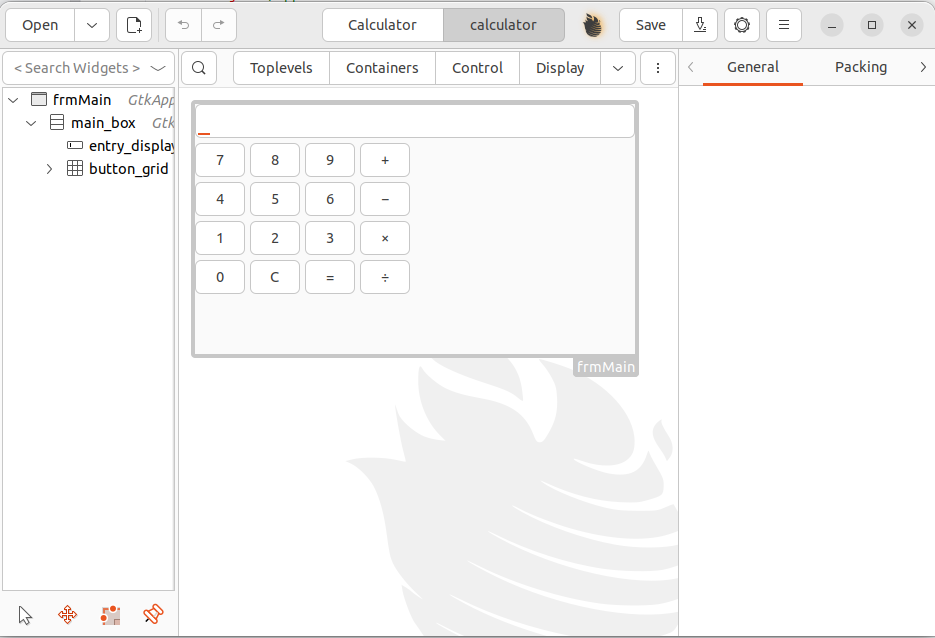
Task: Click the Save button
Action: coord(650,25)
